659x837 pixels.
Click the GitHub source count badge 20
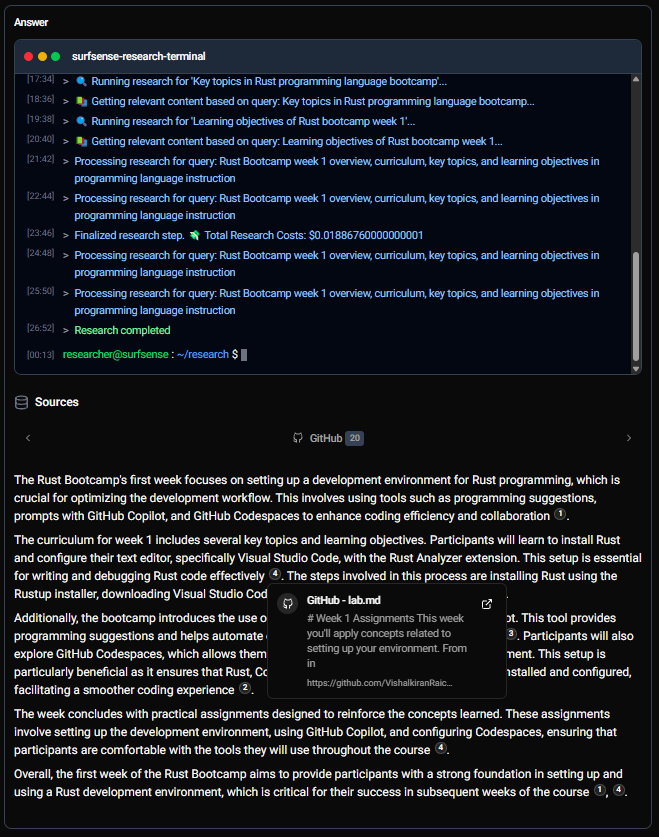[x=355, y=438]
